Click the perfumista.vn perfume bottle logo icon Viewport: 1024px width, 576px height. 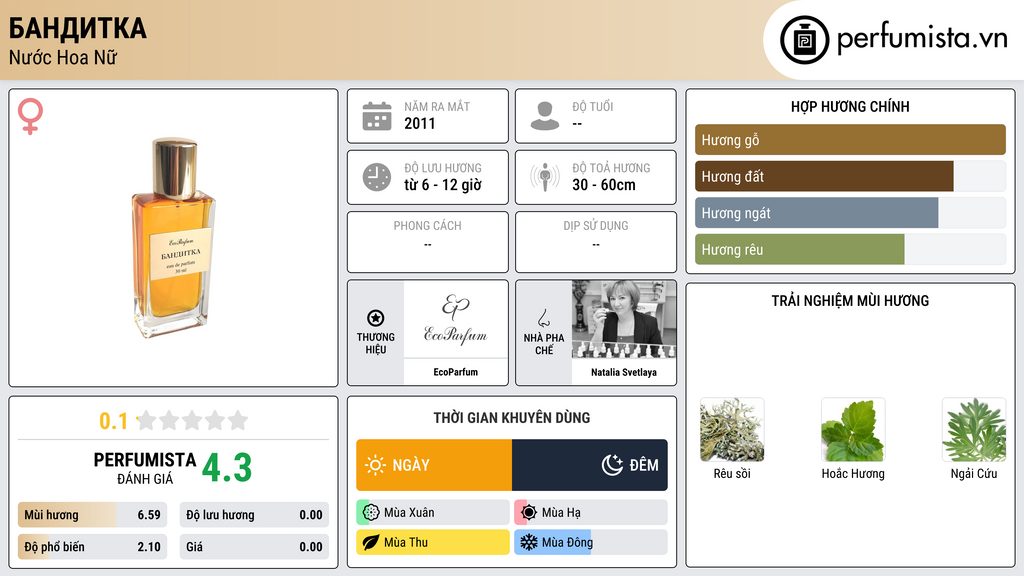coord(804,40)
